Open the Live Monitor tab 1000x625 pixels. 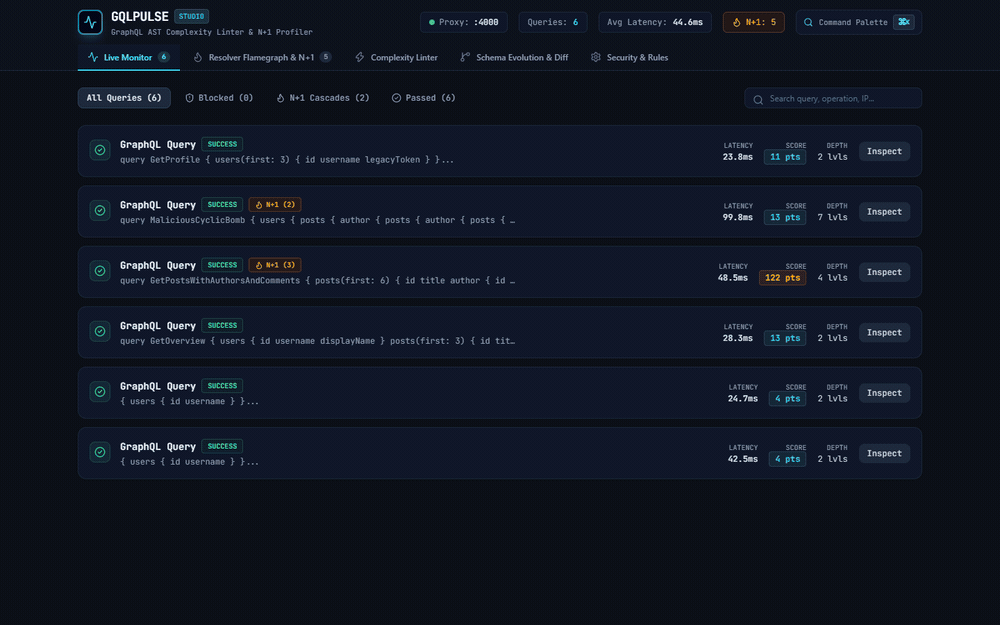coord(128,57)
